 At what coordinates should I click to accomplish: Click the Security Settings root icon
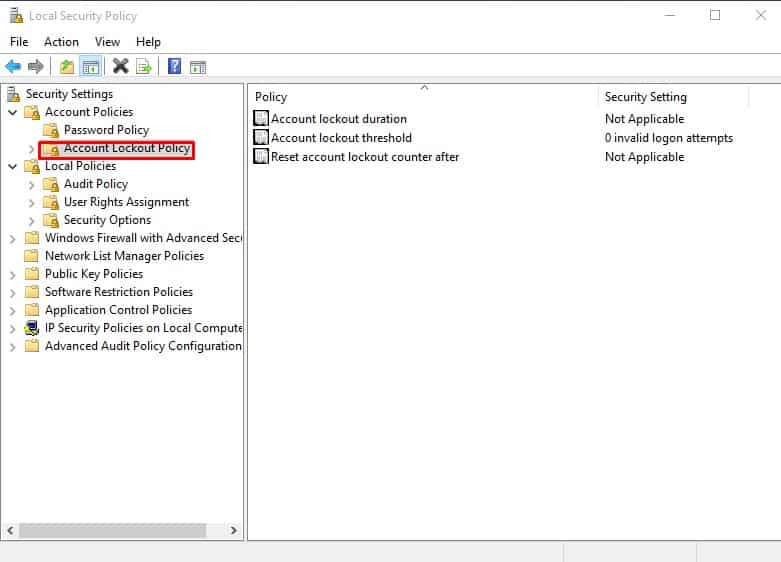click(x=14, y=94)
